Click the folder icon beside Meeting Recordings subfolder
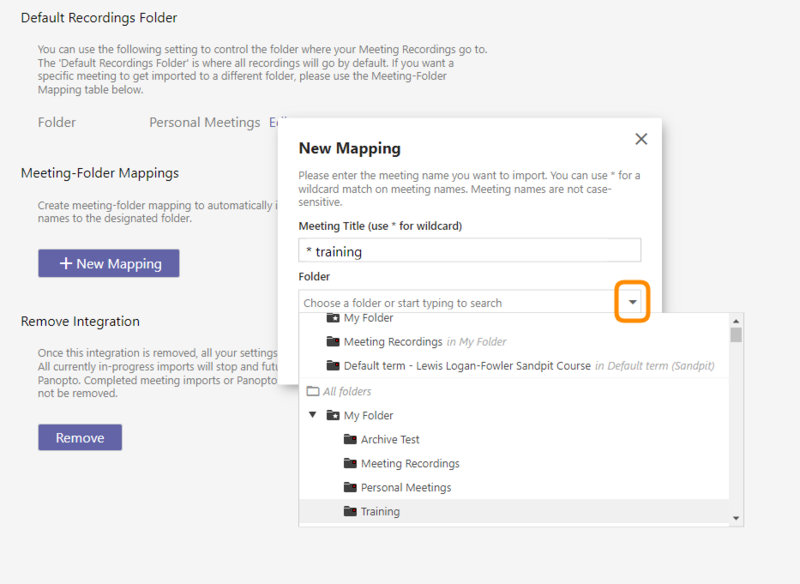 [350, 464]
